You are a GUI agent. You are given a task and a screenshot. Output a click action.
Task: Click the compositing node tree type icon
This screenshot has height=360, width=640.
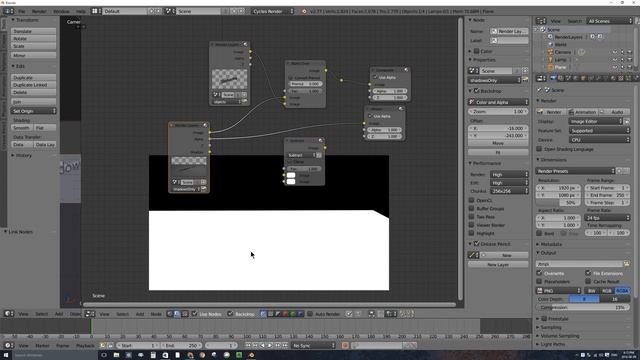coord(177,314)
